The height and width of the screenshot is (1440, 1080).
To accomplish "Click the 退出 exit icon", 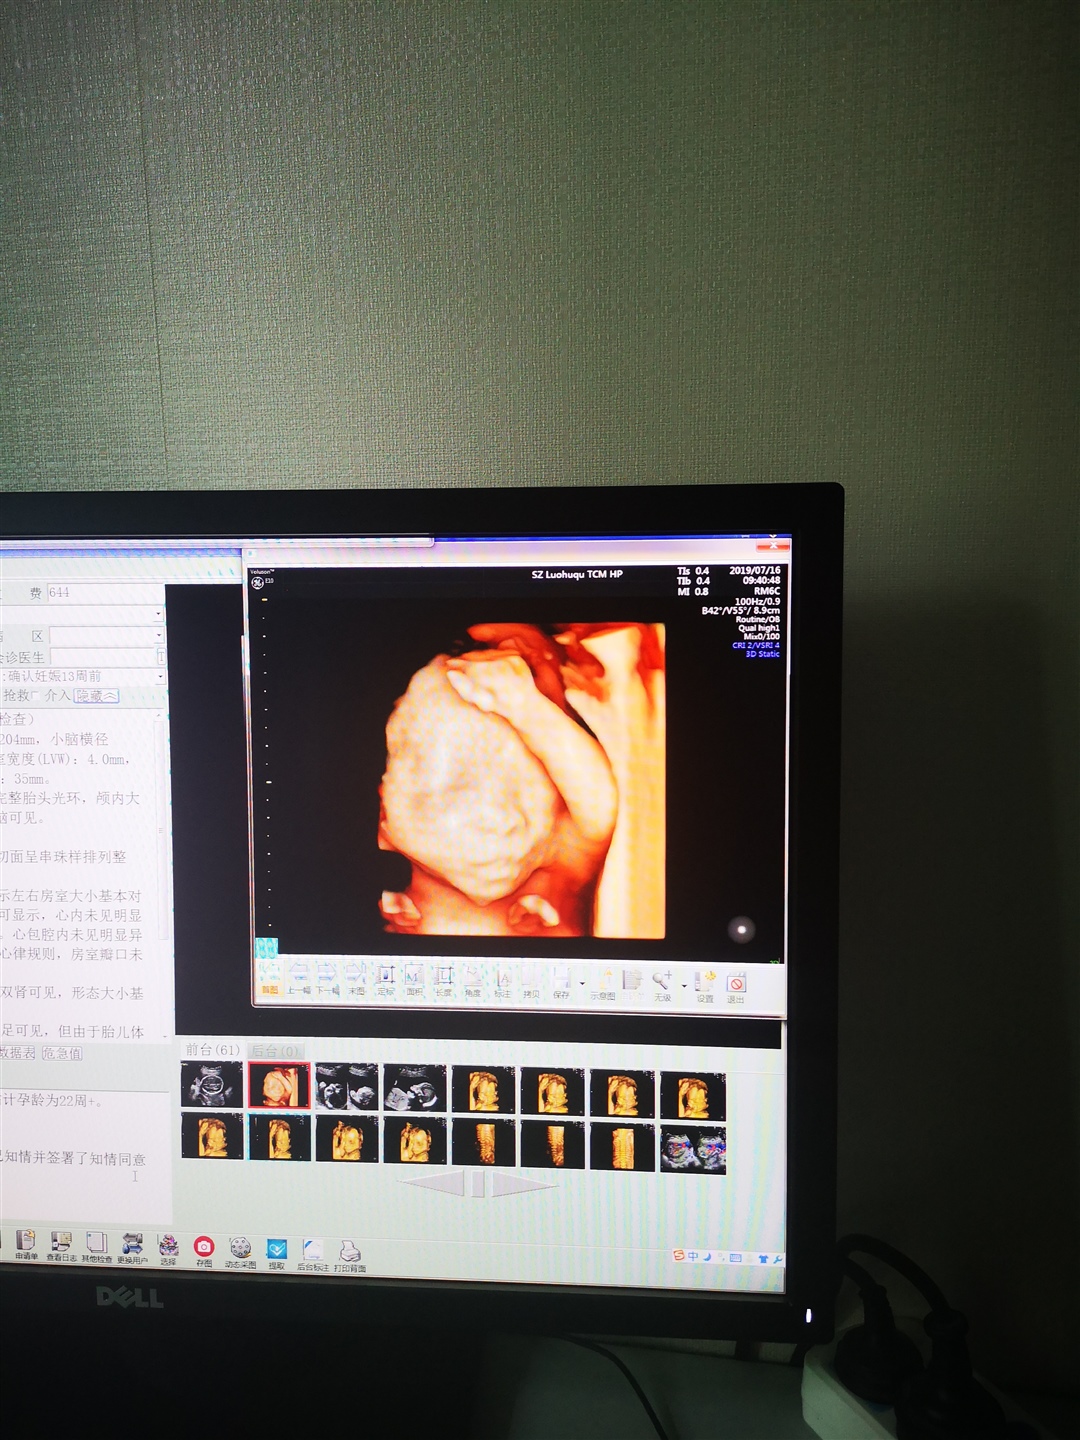I will pyautogui.click(x=736, y=984).
